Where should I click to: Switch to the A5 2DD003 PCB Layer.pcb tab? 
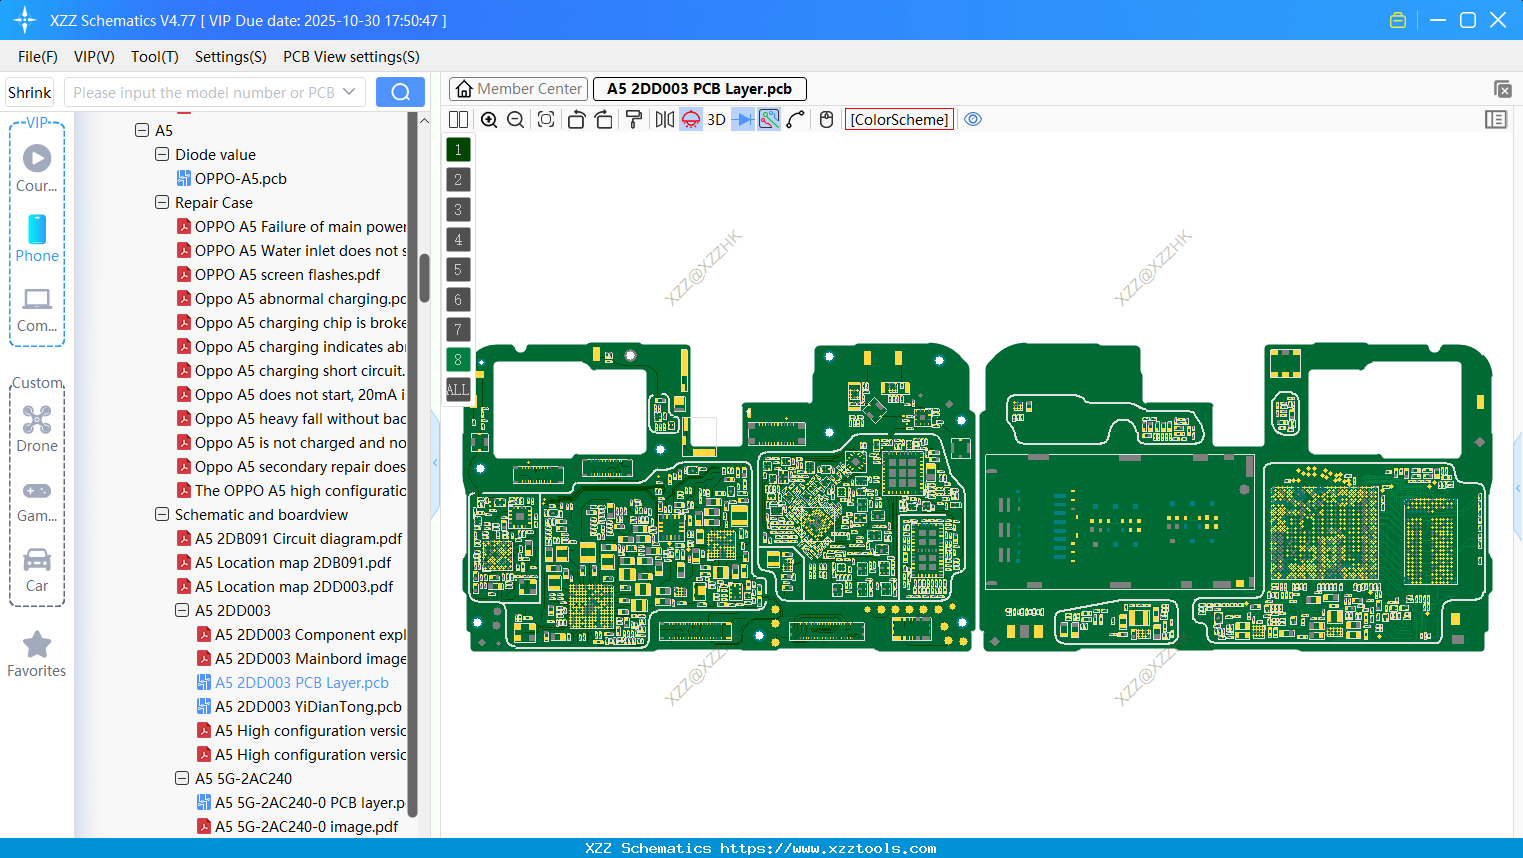point(700,89)
